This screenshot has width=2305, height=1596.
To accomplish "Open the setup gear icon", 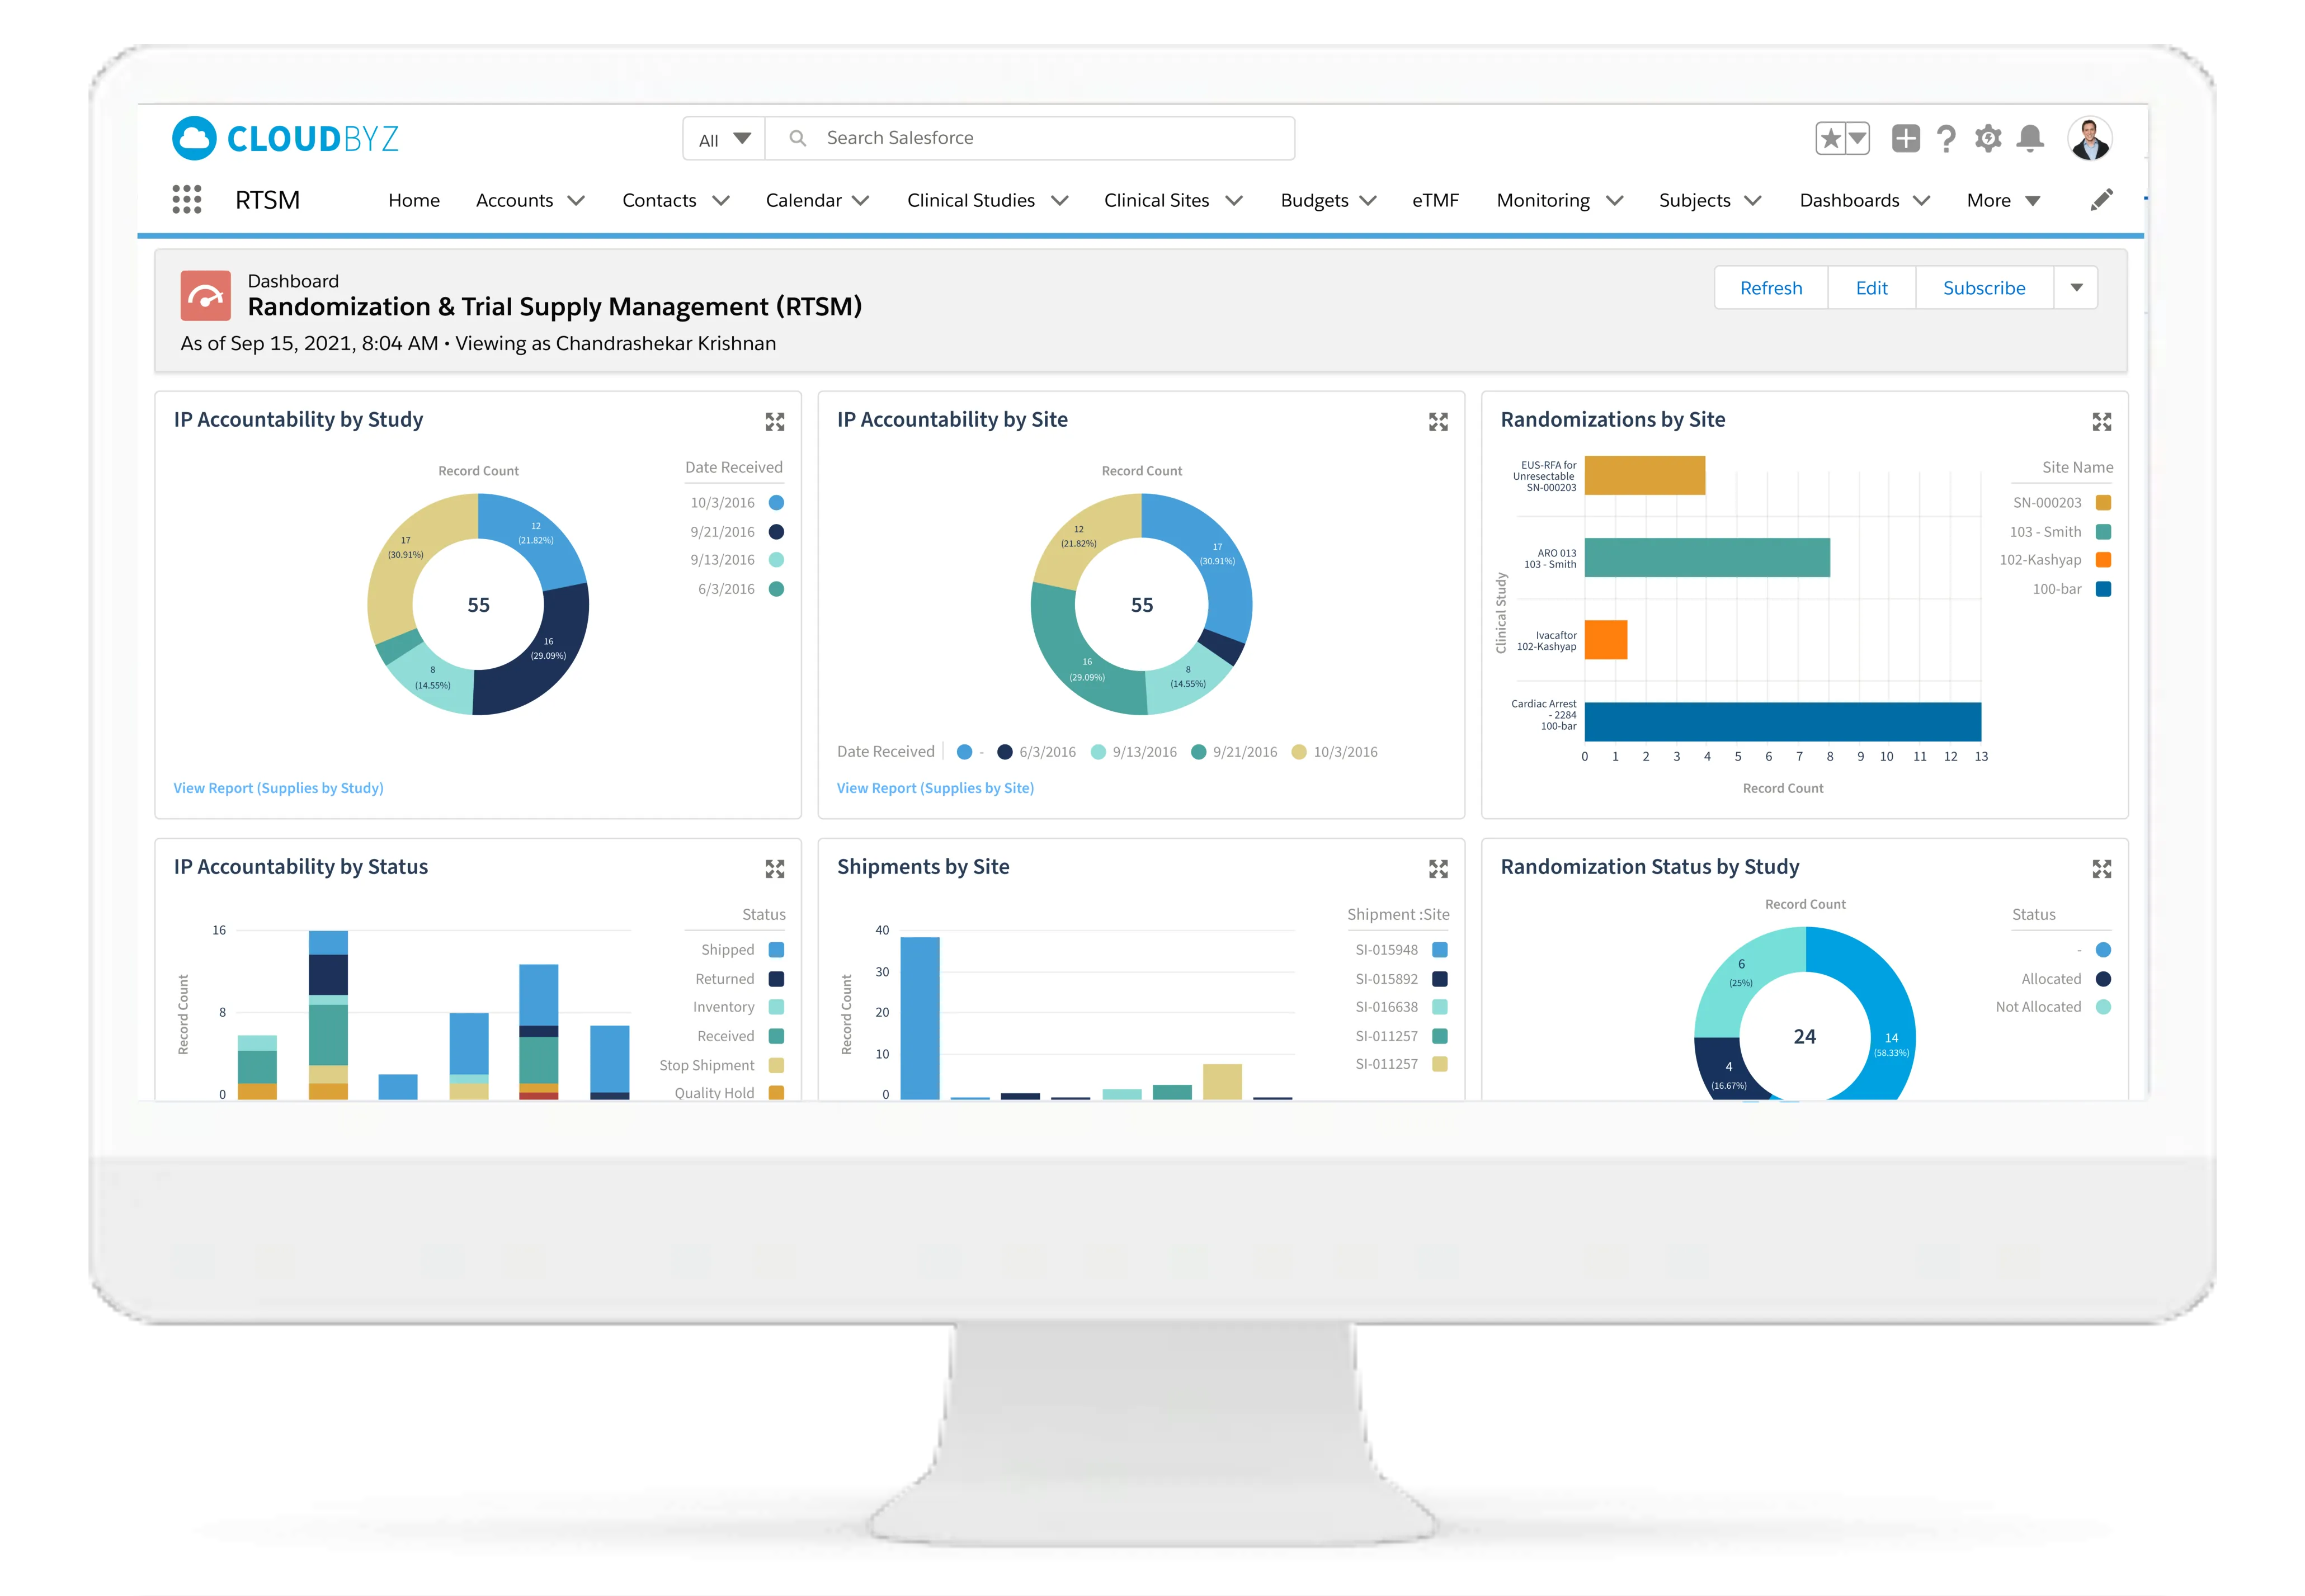I will coord(1988,138).
